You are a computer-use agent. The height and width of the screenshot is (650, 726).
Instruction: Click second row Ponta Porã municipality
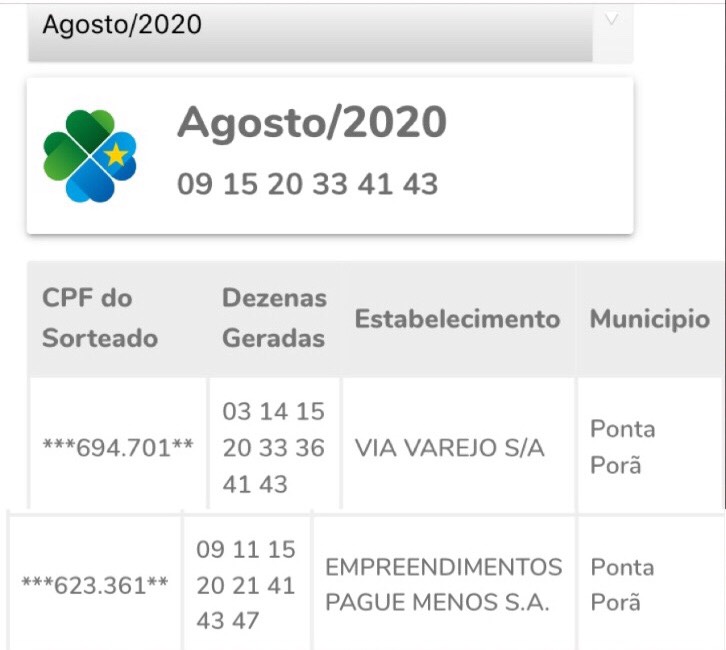click(622, 585)
